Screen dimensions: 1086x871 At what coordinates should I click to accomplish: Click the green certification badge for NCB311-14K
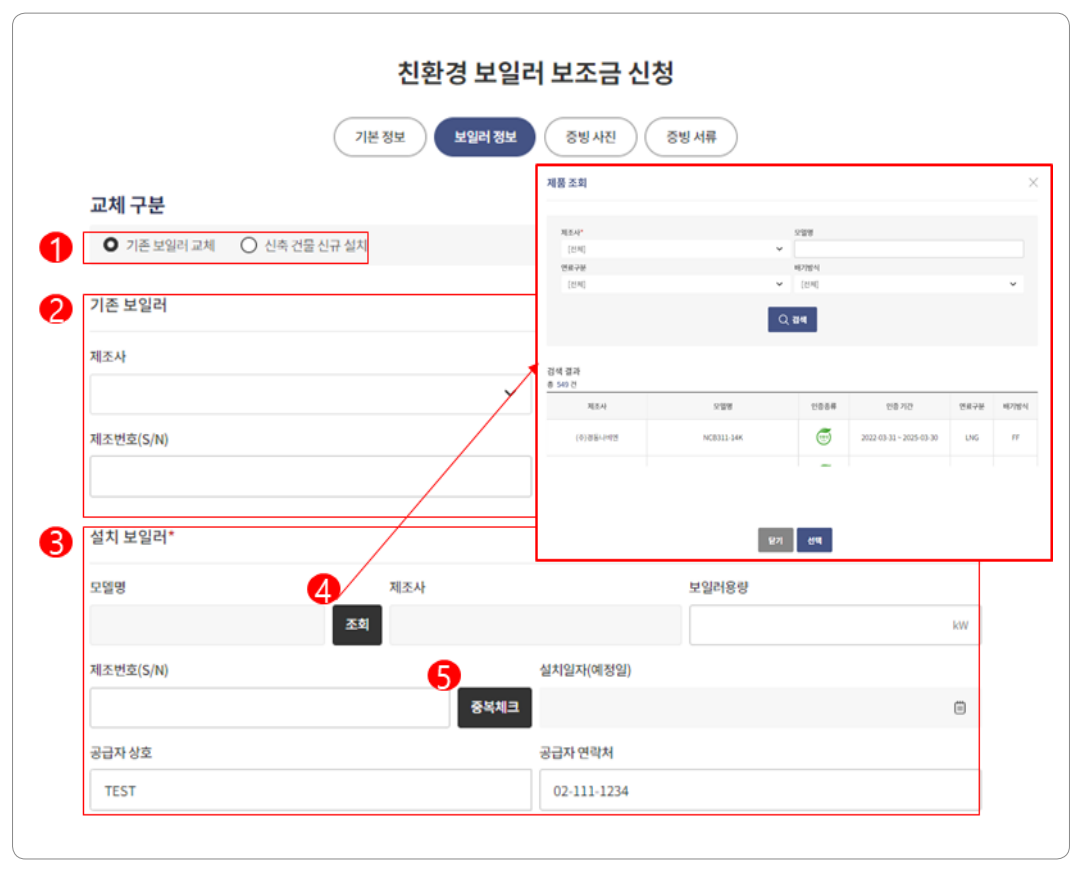click(x=824, y=437)
